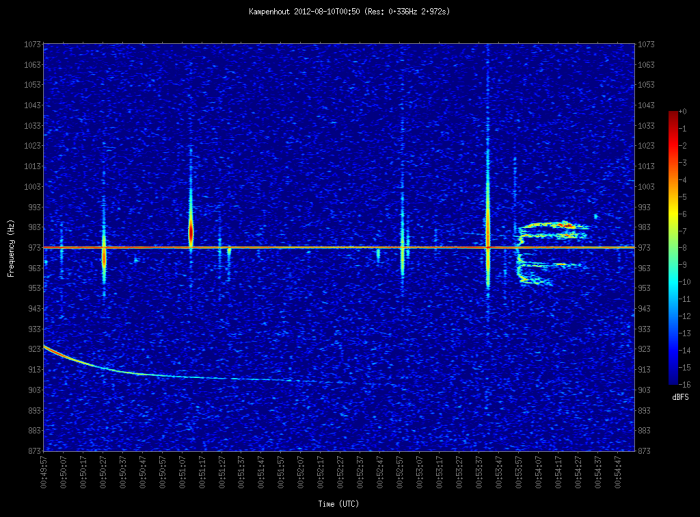Viewport: 700px width, 517px height.
Task: Click the -13 value on the dBFS scale
Action: [x=684, y=333]
